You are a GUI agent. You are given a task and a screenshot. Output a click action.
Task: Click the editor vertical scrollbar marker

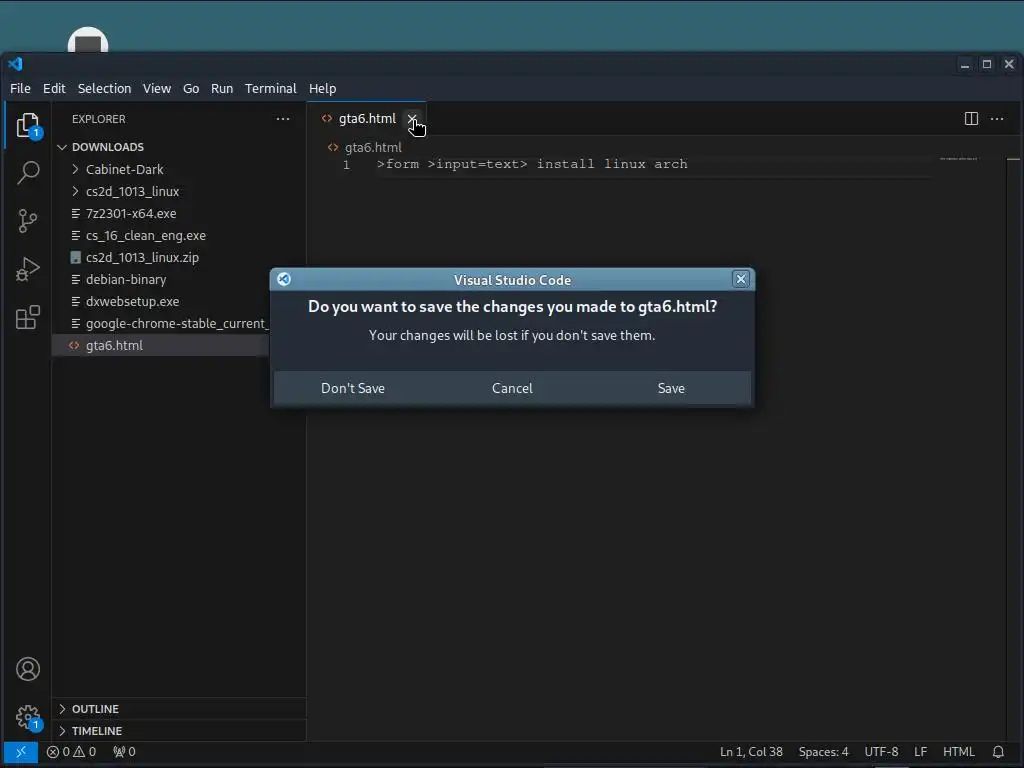click(x=1013, y=159)
